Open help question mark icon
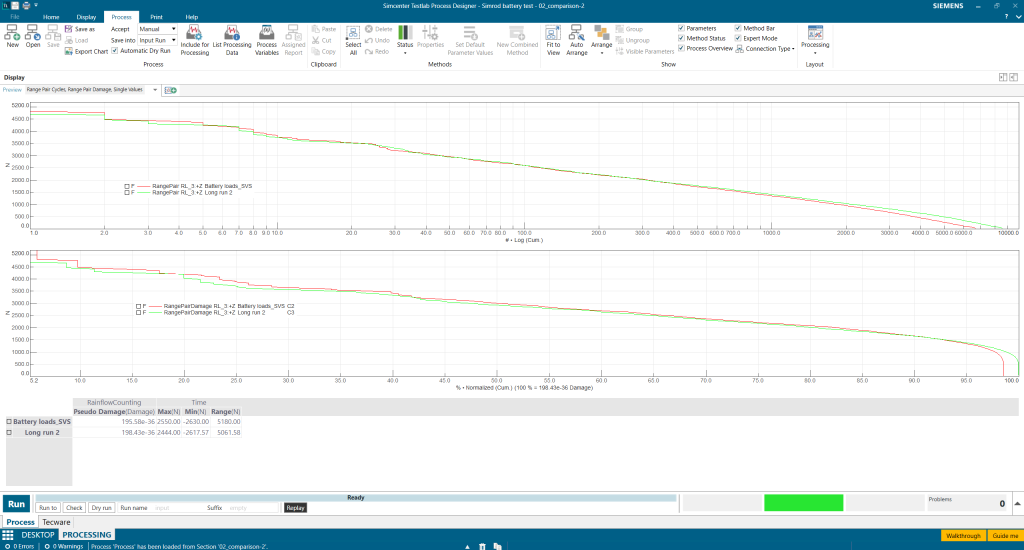The width and height of the screenshot is (1024, 550). [x=1006, y=17]
